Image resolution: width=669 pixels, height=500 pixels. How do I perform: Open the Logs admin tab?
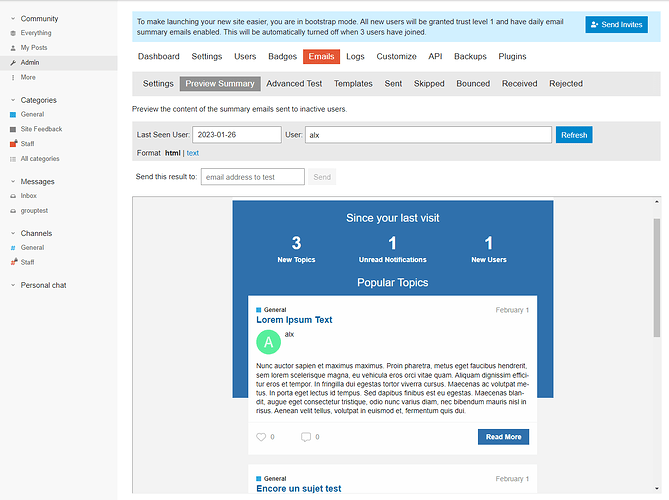pos(355,56)
